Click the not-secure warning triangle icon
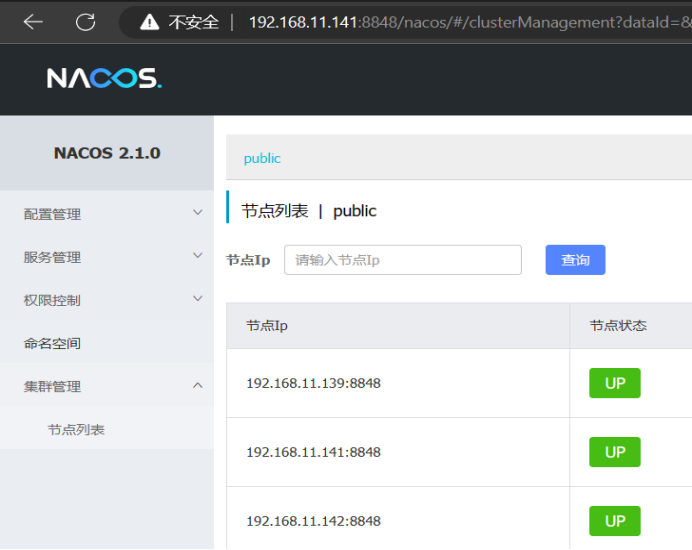This screenshot has width=692, height=550. 149,22
